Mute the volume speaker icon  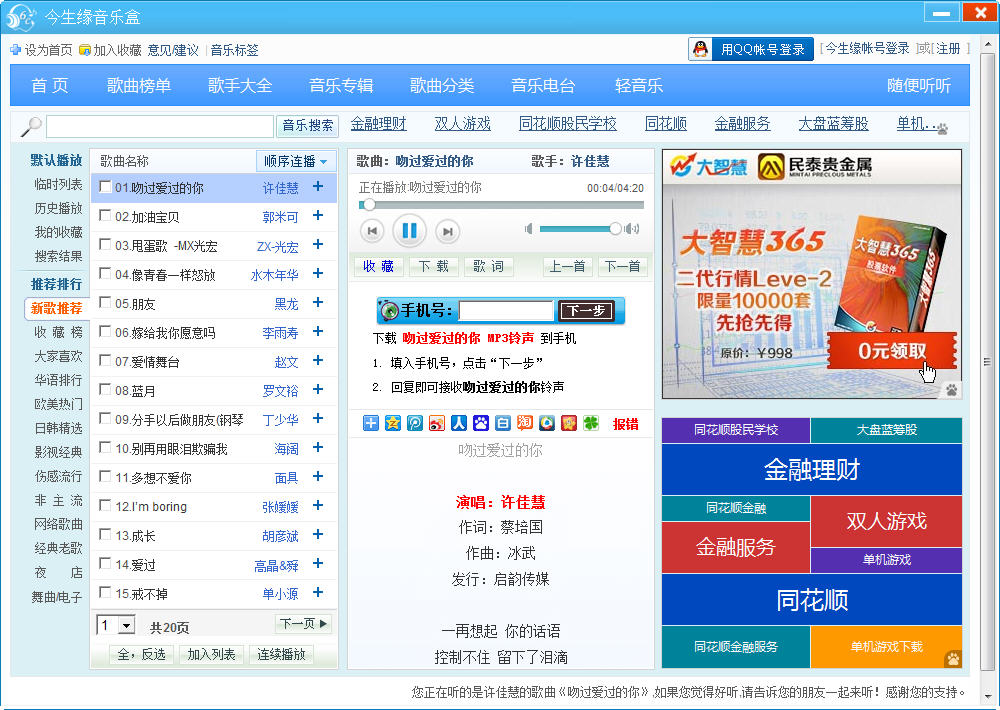[x=529, y=229]
